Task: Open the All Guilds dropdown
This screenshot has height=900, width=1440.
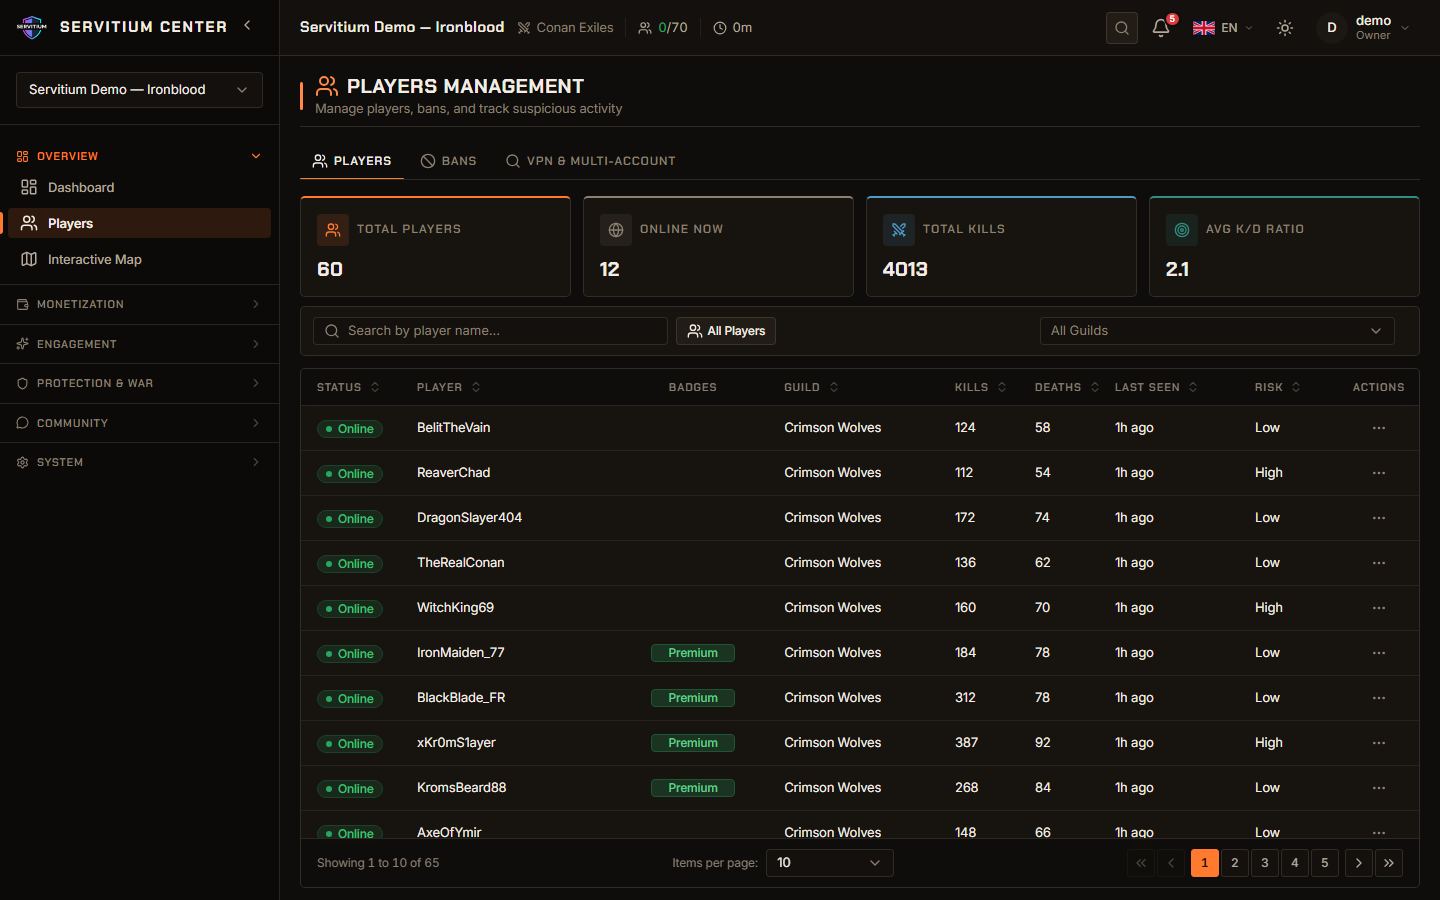Action: point(1217,331)
